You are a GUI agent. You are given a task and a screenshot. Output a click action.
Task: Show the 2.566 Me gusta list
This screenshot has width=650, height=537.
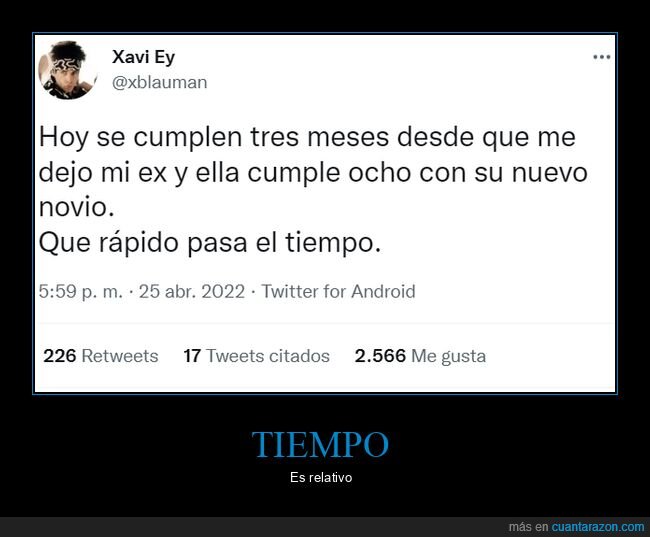[x=420, y=356]
